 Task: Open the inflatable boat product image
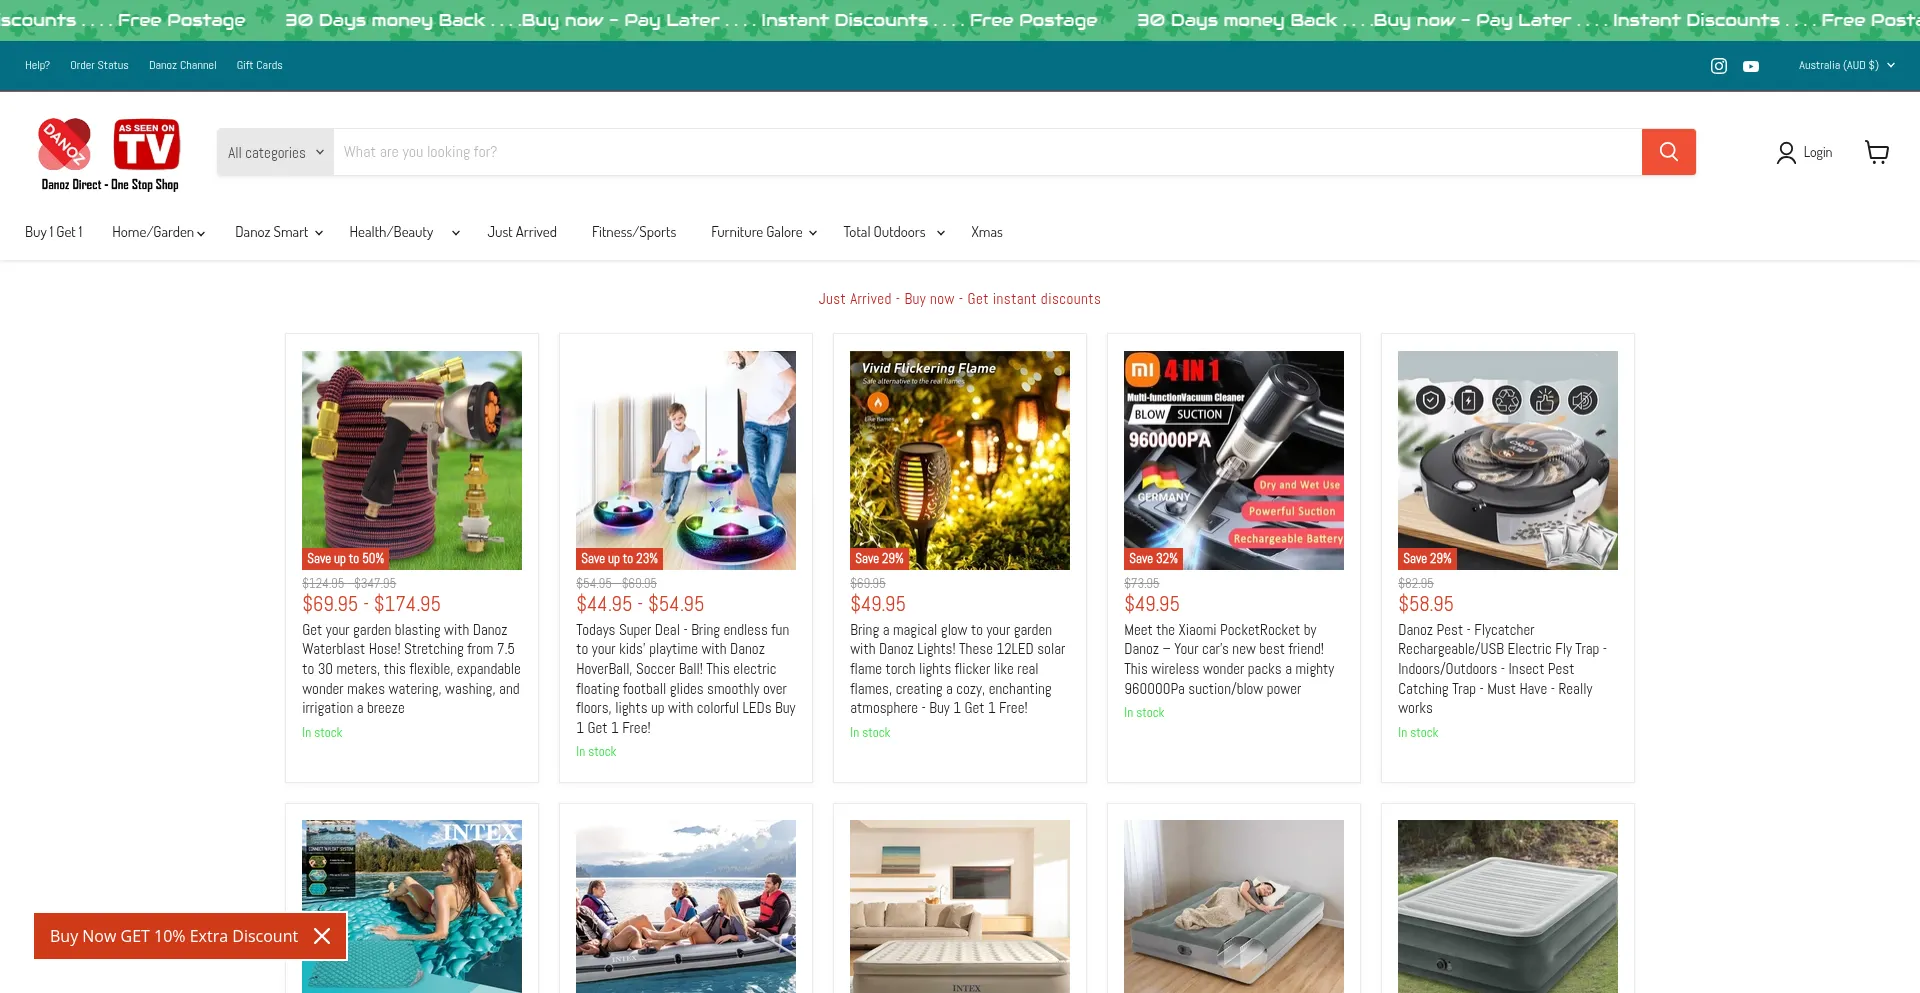[x=686, y=907]
